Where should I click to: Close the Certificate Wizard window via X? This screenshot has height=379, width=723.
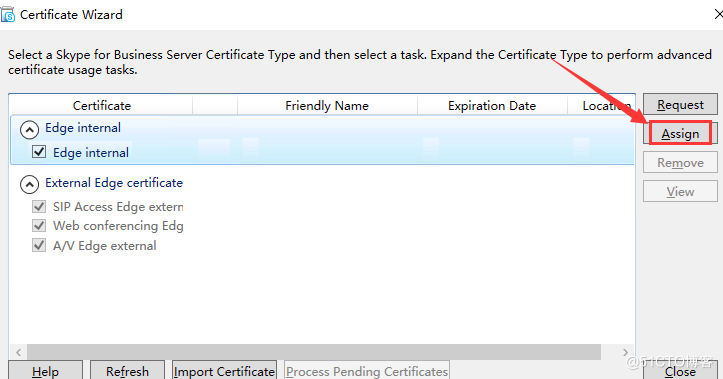(718, 14)
